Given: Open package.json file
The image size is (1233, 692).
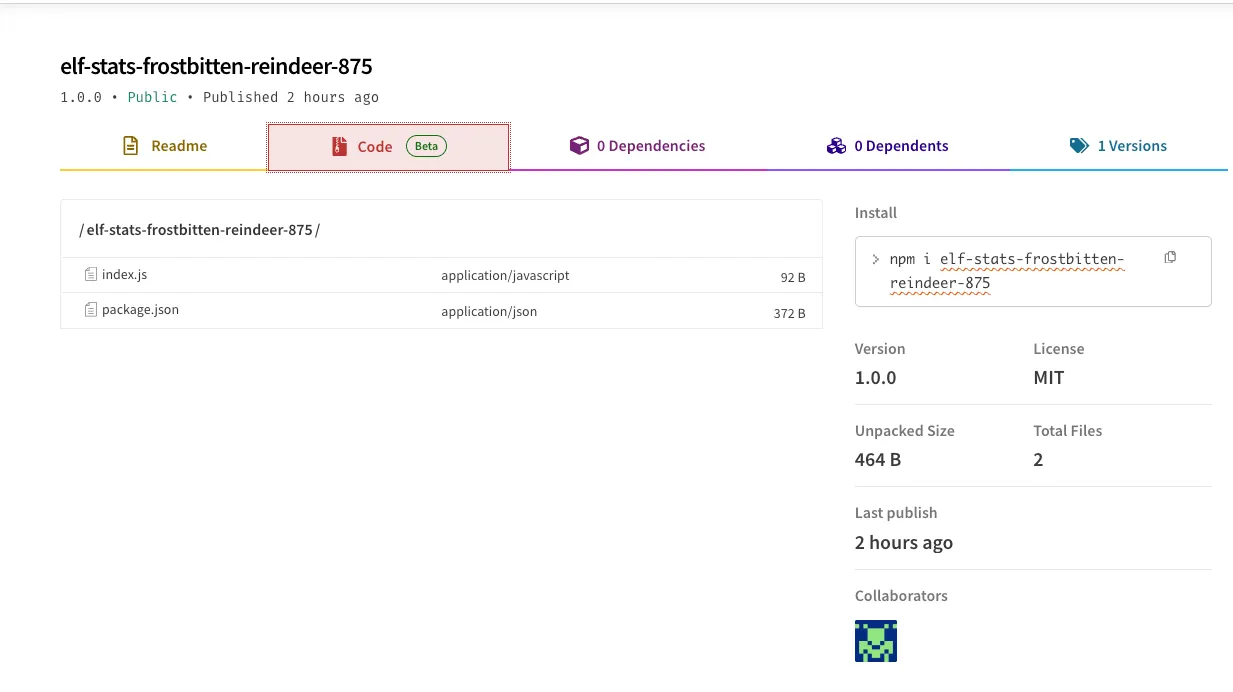Looking at the screenshot, I should click(140, 310).
